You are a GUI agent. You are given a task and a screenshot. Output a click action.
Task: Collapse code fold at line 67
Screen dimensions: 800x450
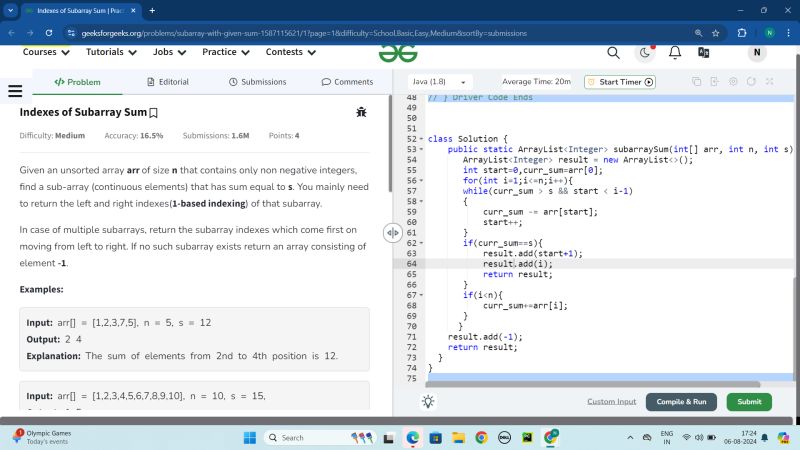pos(421,295)
